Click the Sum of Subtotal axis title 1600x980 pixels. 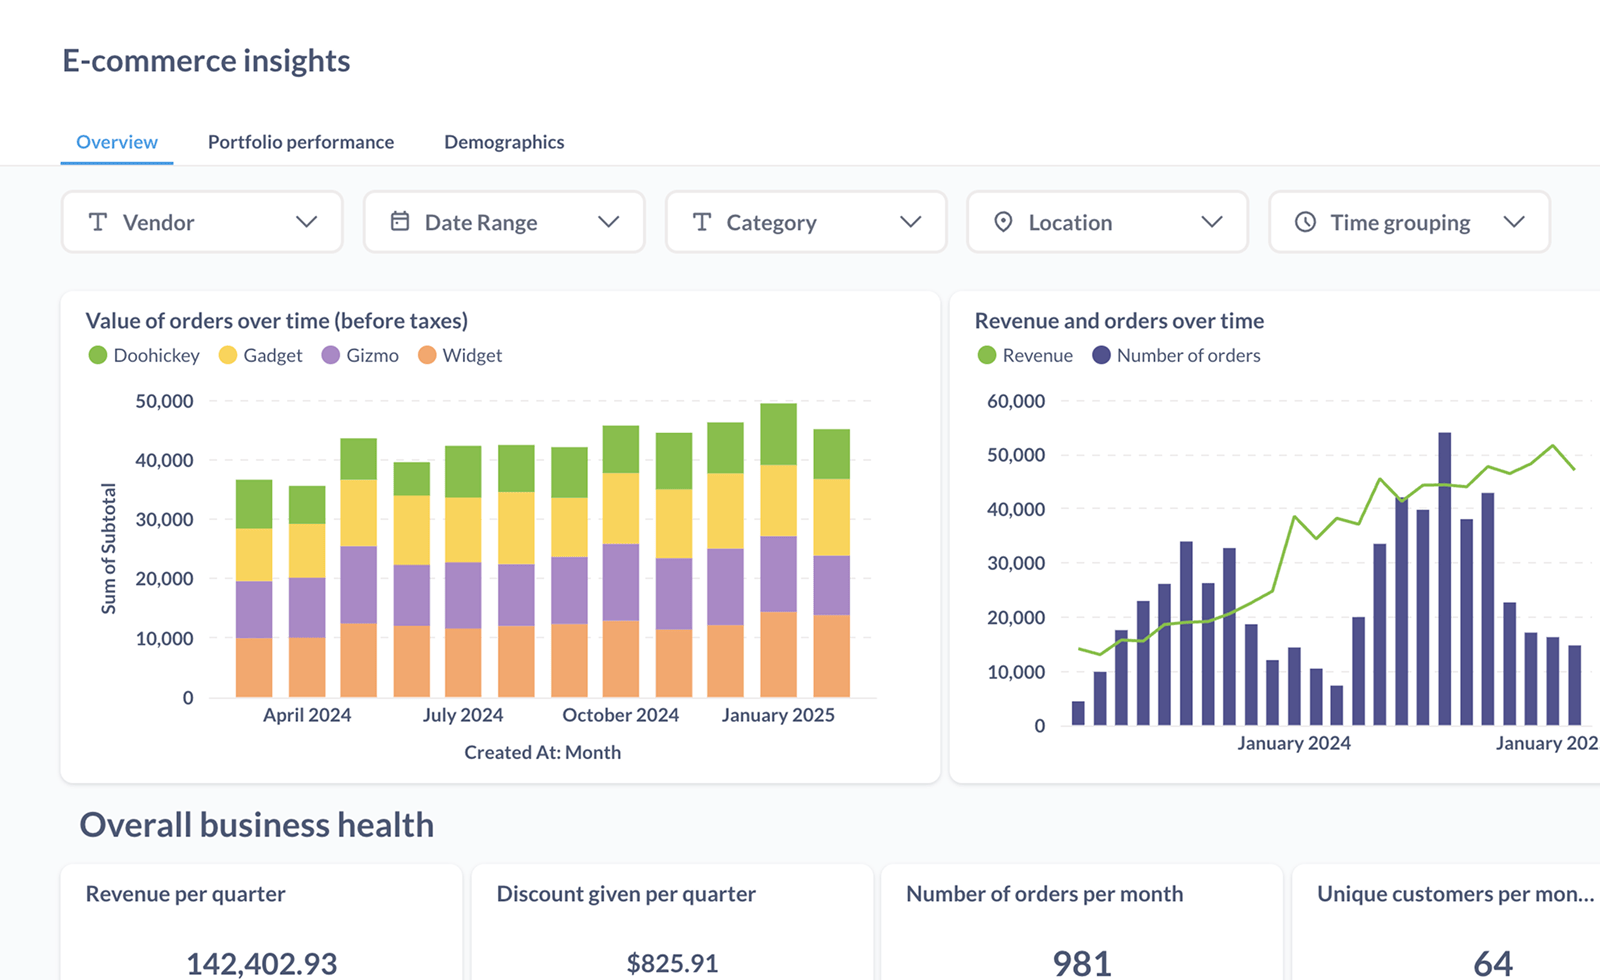[108, 548]
